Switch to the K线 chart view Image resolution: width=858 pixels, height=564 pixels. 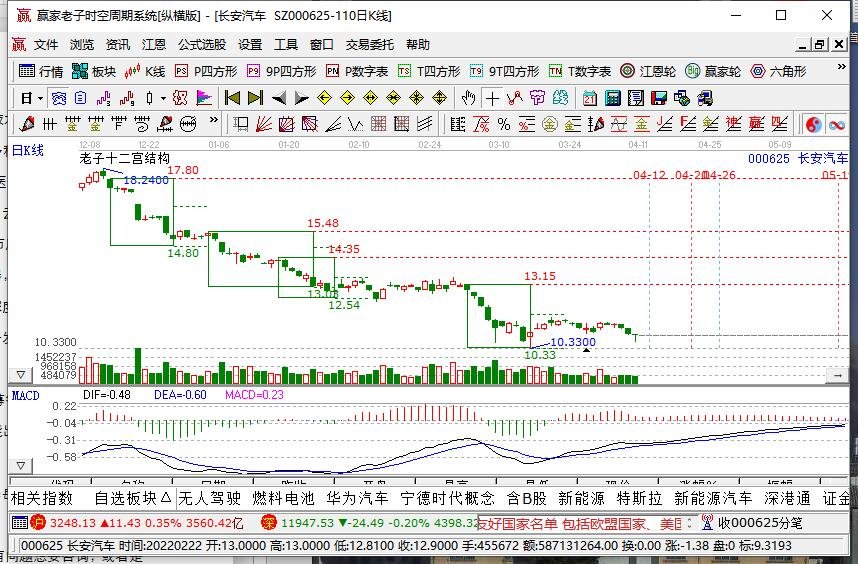[144, 71]
